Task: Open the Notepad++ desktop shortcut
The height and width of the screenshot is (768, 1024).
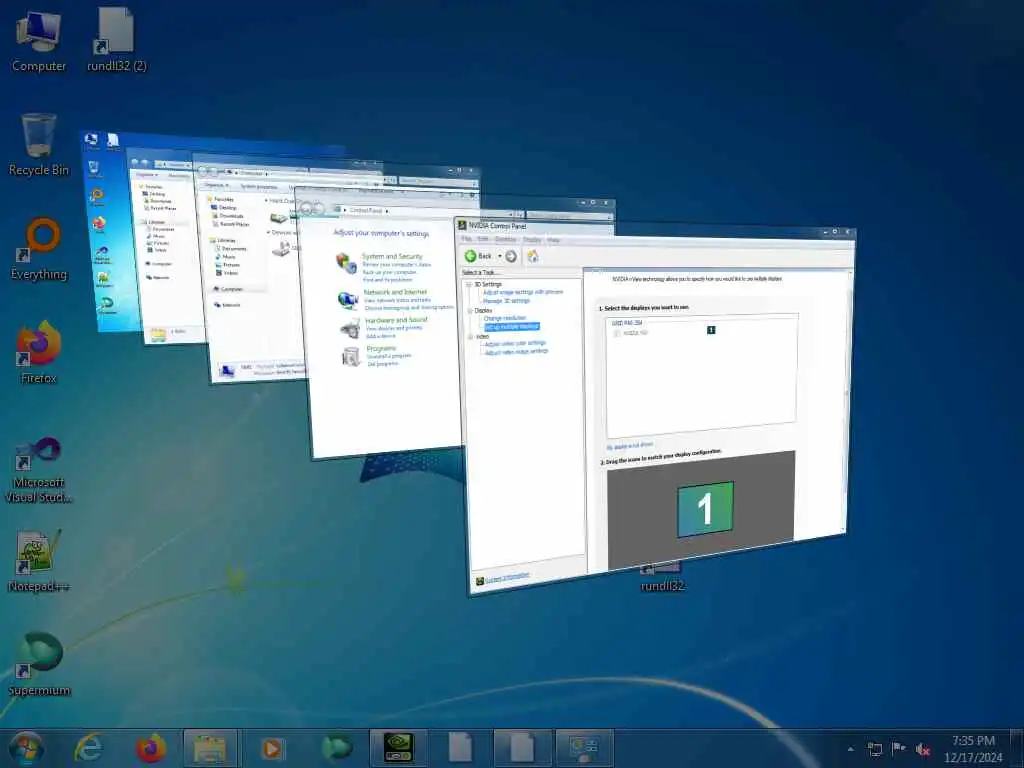Action: coord(39,561)
